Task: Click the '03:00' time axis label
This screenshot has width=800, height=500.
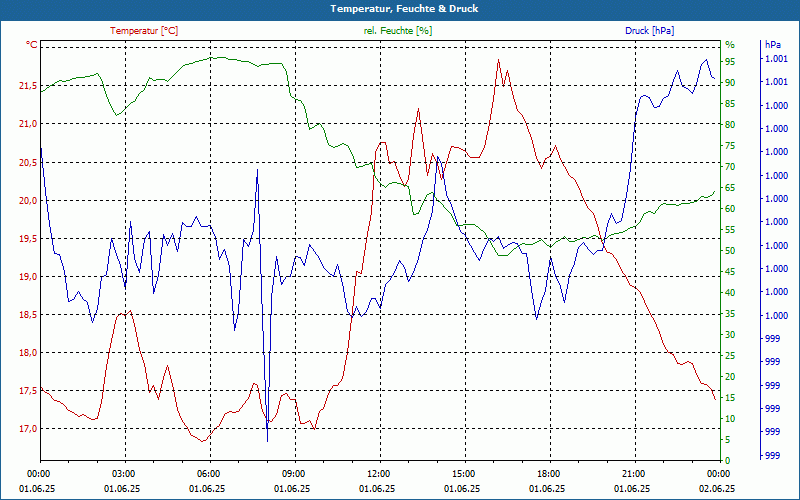Action: (123, 474)
